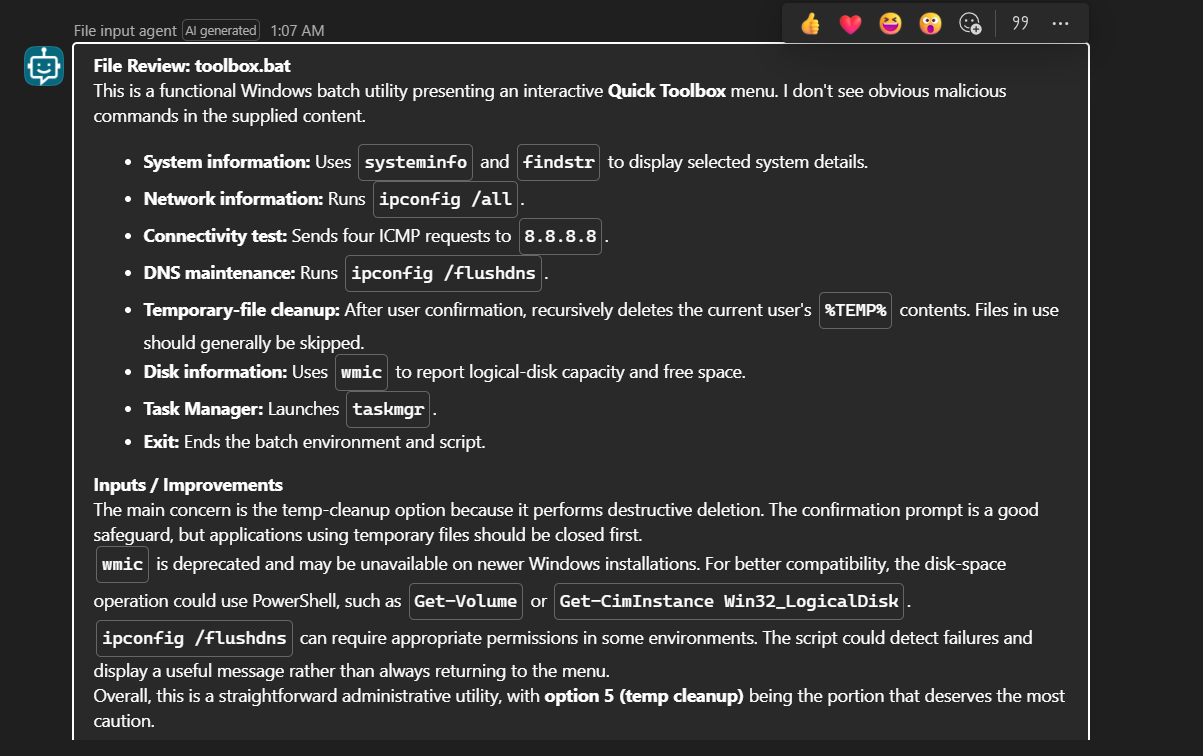The width and height of the screenshot is (1203, 756).
Task: Click the AI generated badge
Action: (220, 31)
